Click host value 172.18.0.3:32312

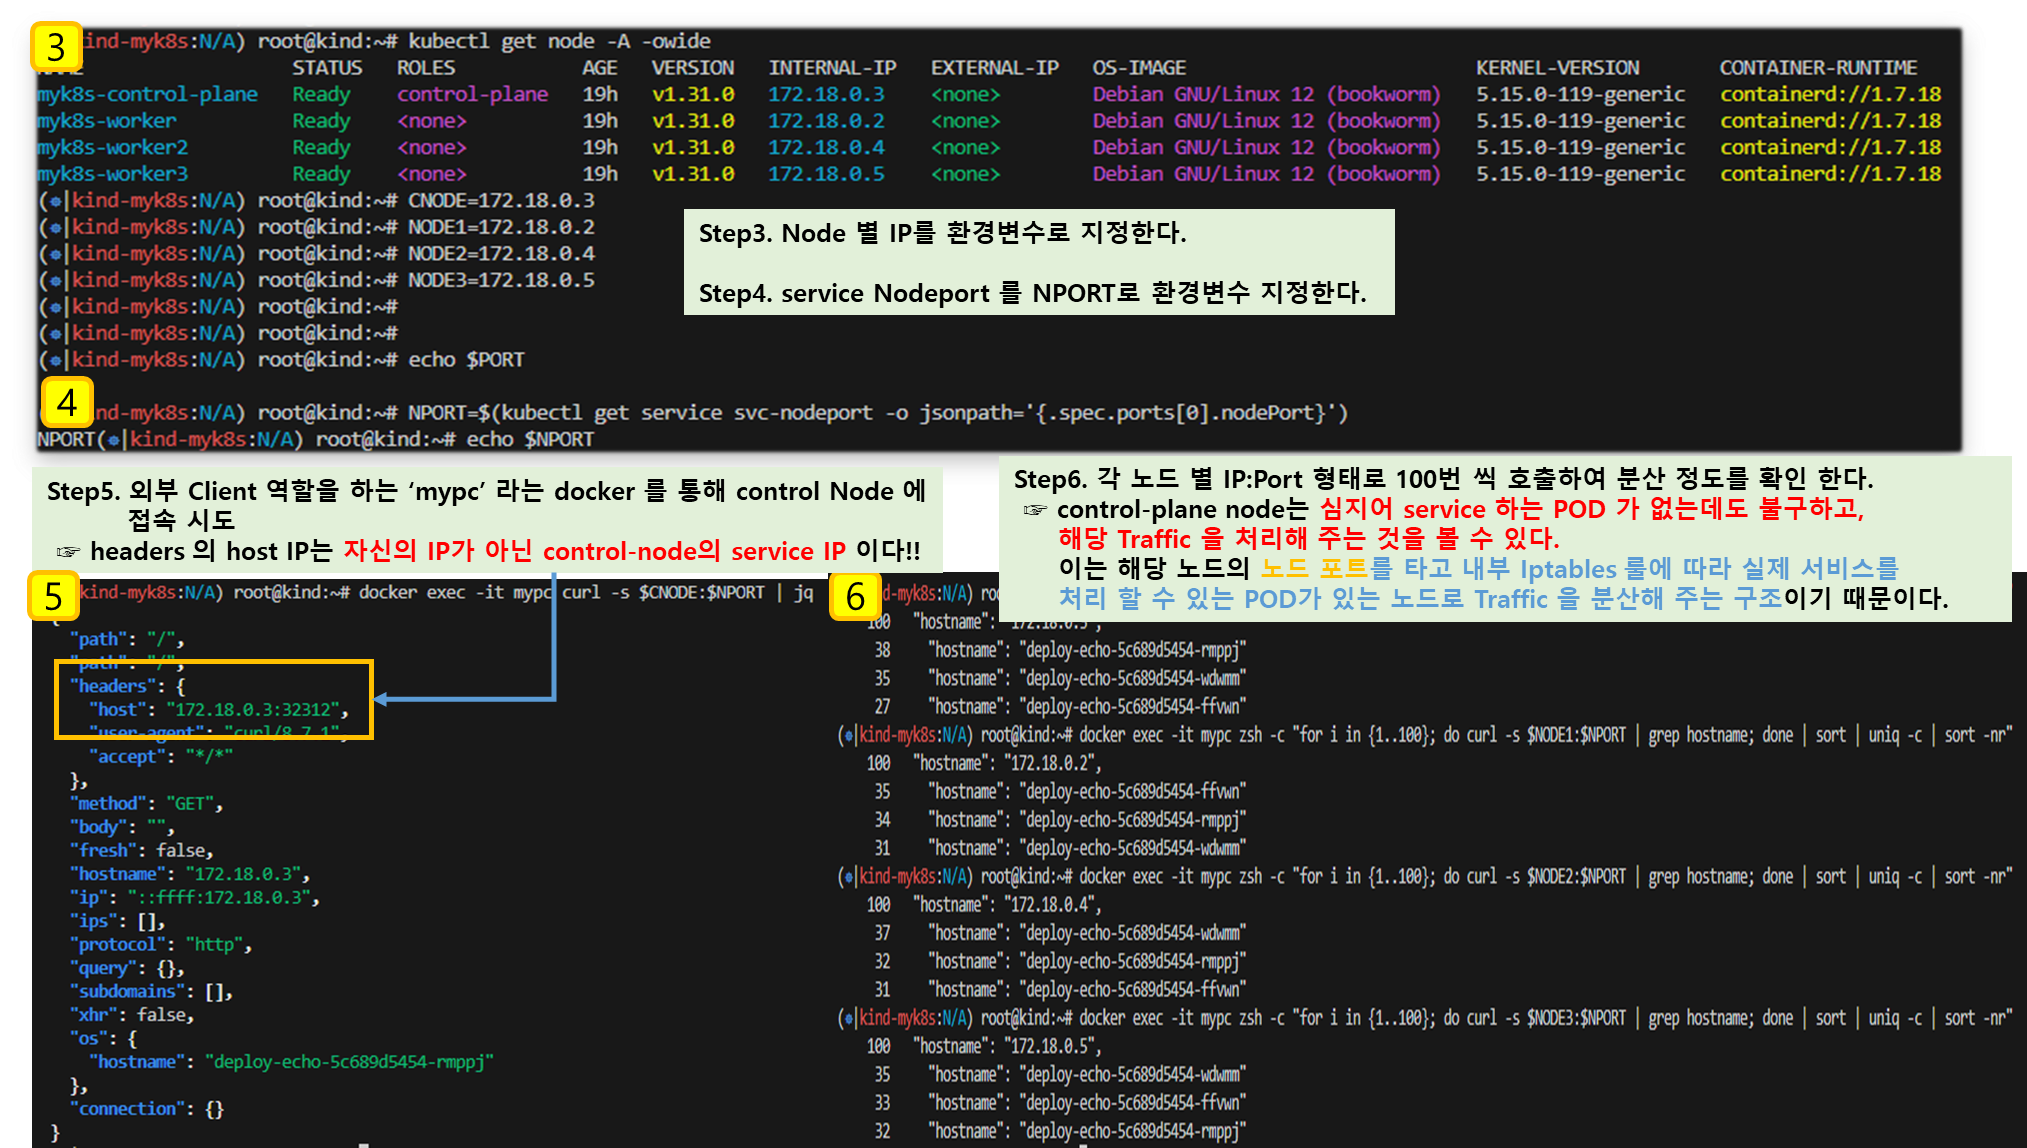(x=255, y=710)
